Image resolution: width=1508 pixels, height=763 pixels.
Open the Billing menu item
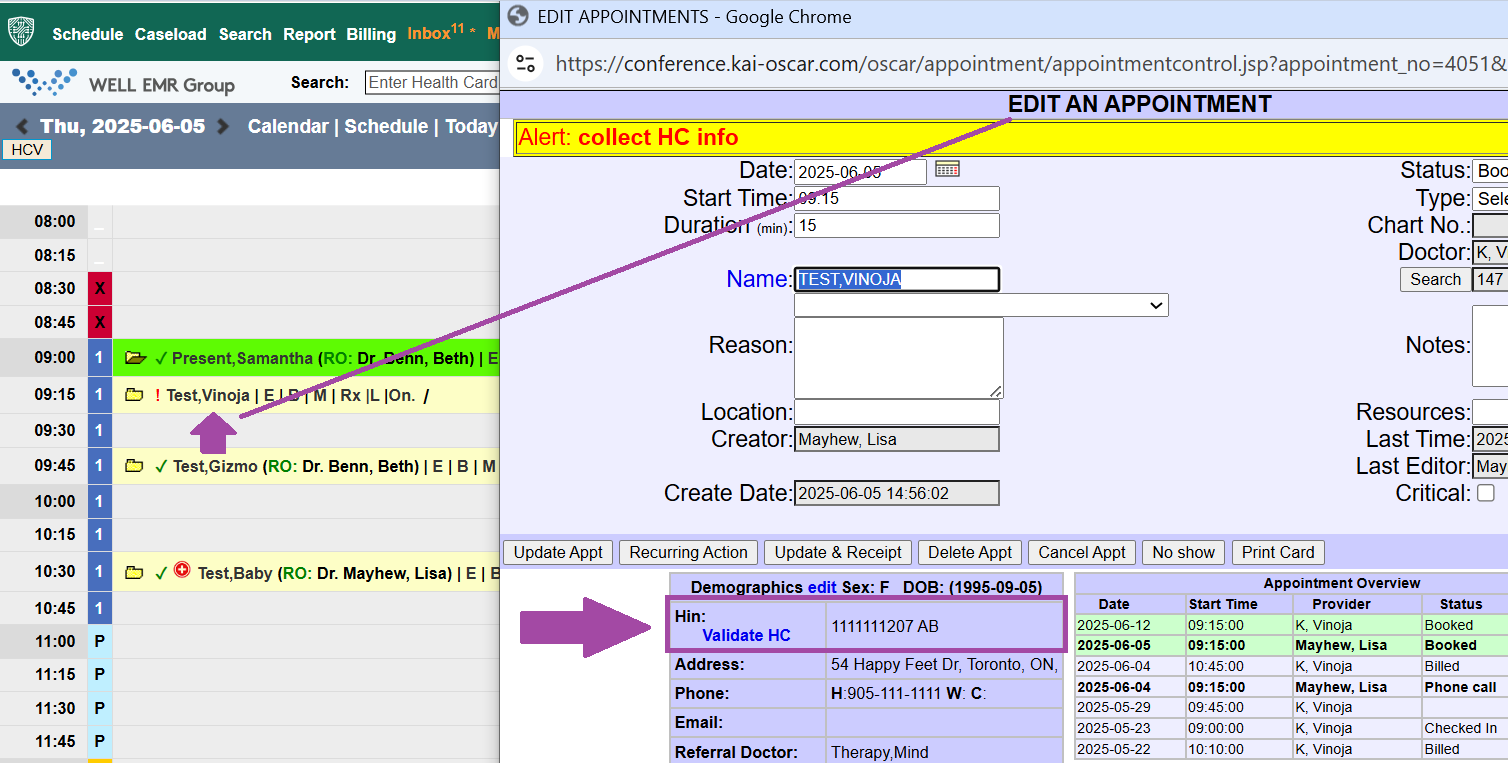[371, 34]
